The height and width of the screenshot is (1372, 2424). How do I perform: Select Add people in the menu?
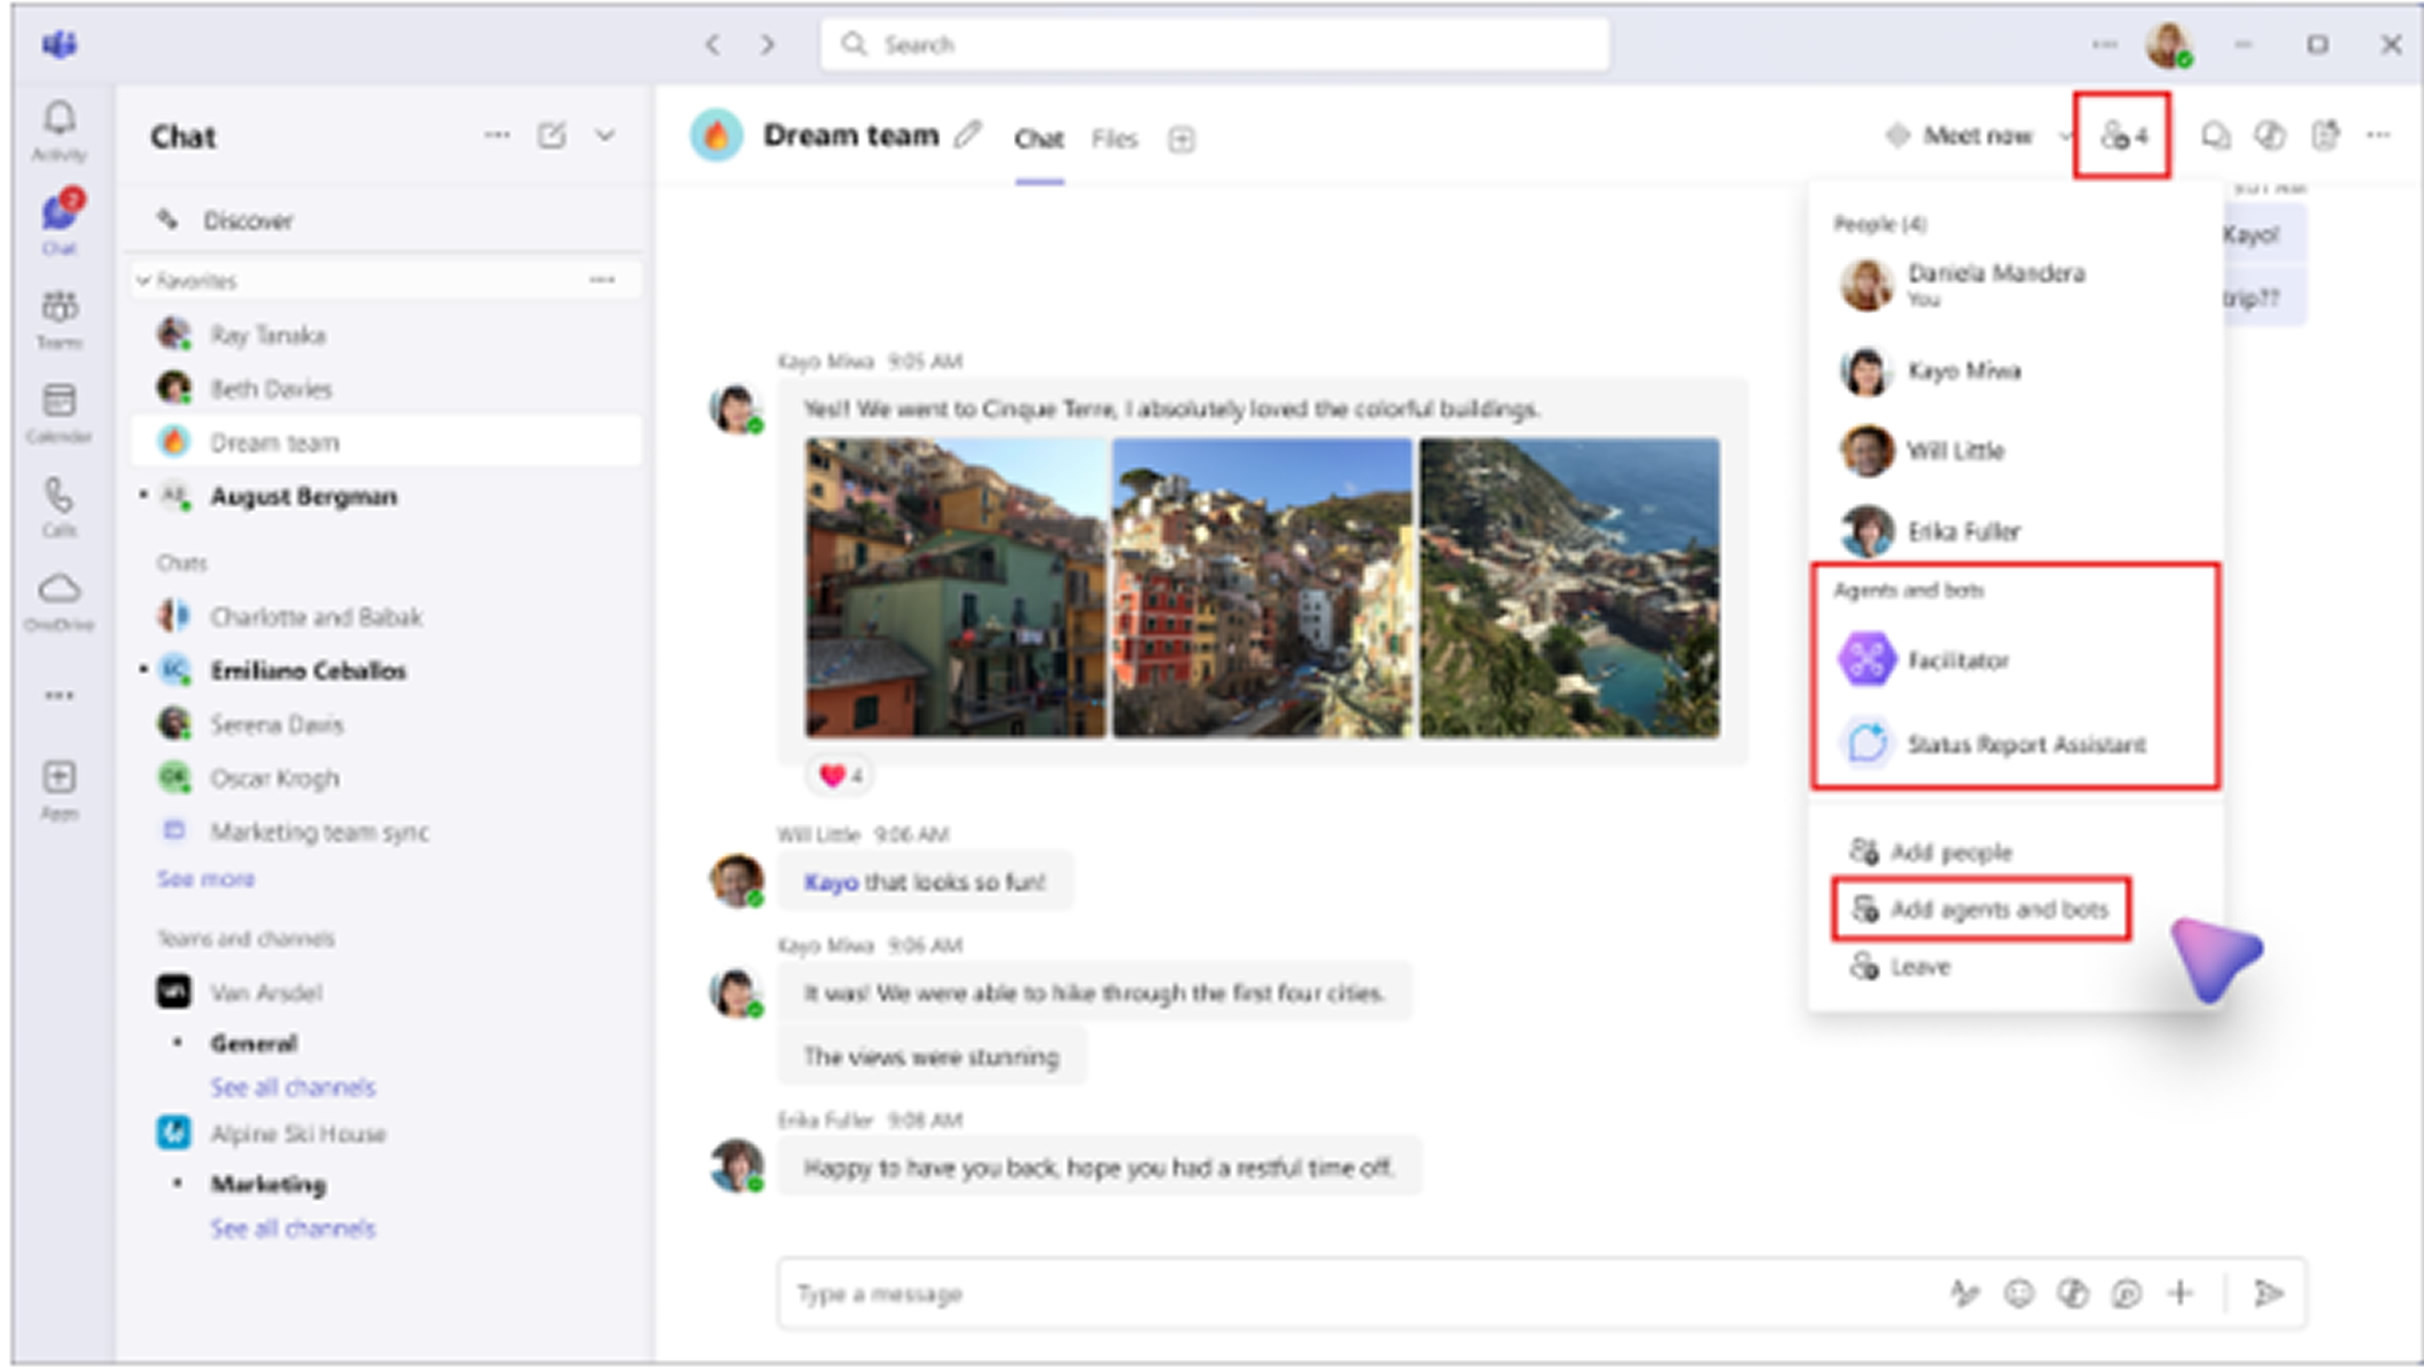1930,852
